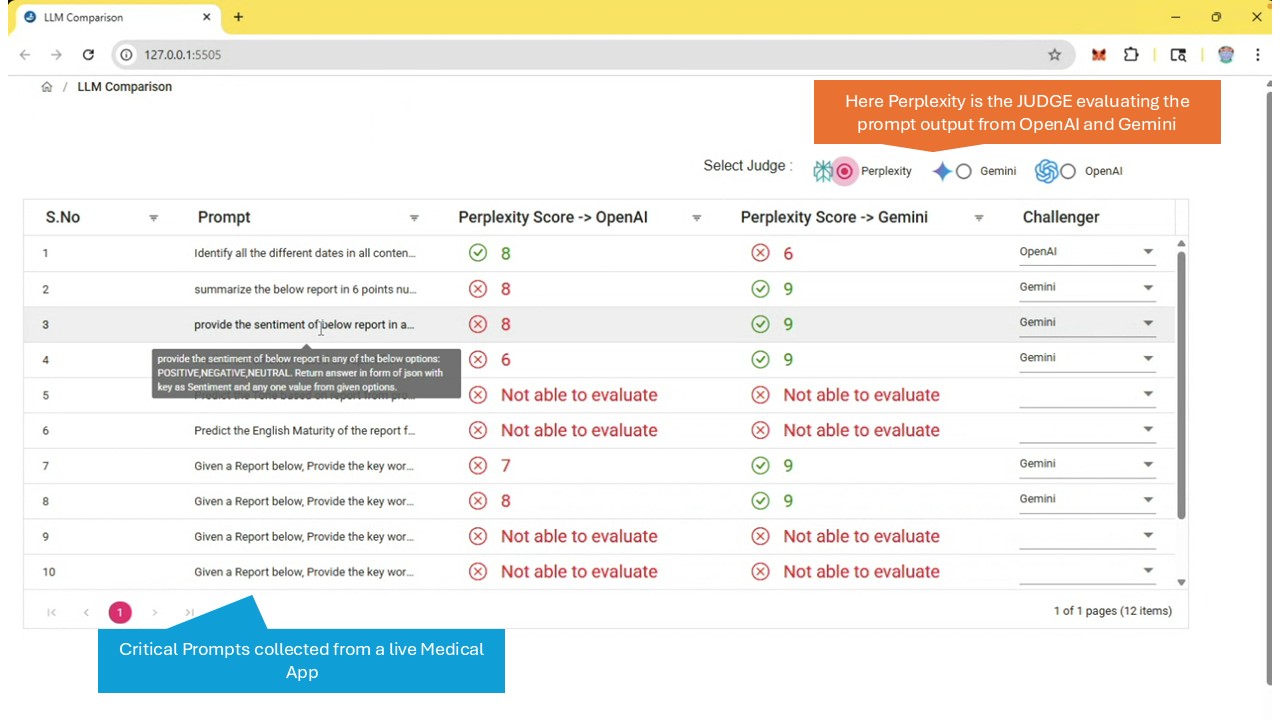Image resolution: width=1280 pixels, height=720 pixels.
Task: Click green check icon in row 2 Gemini score
Action: (x=760, y=289)
